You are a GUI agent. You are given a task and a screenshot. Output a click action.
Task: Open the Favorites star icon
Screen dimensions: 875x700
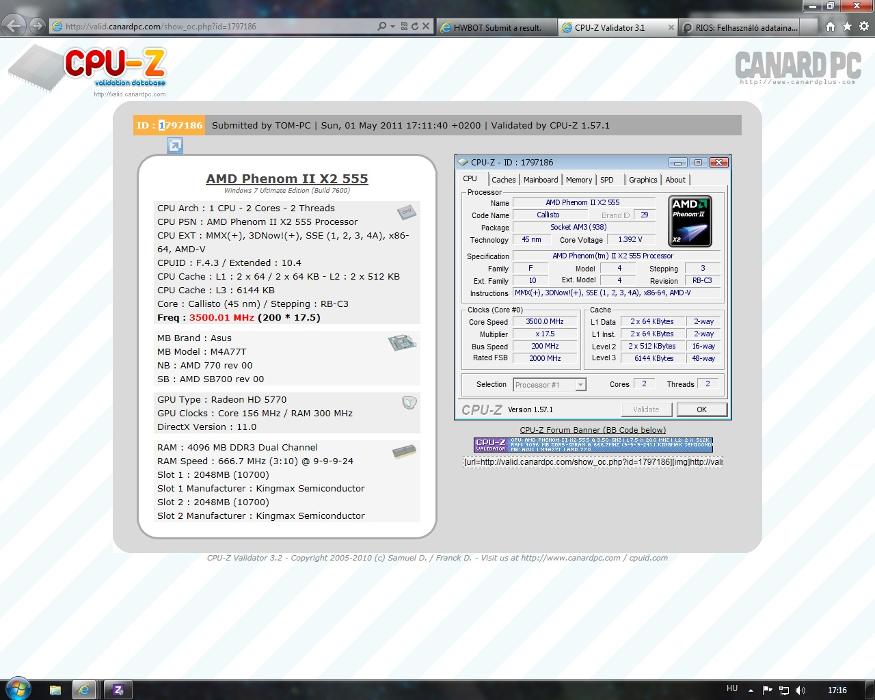[847, 26]
